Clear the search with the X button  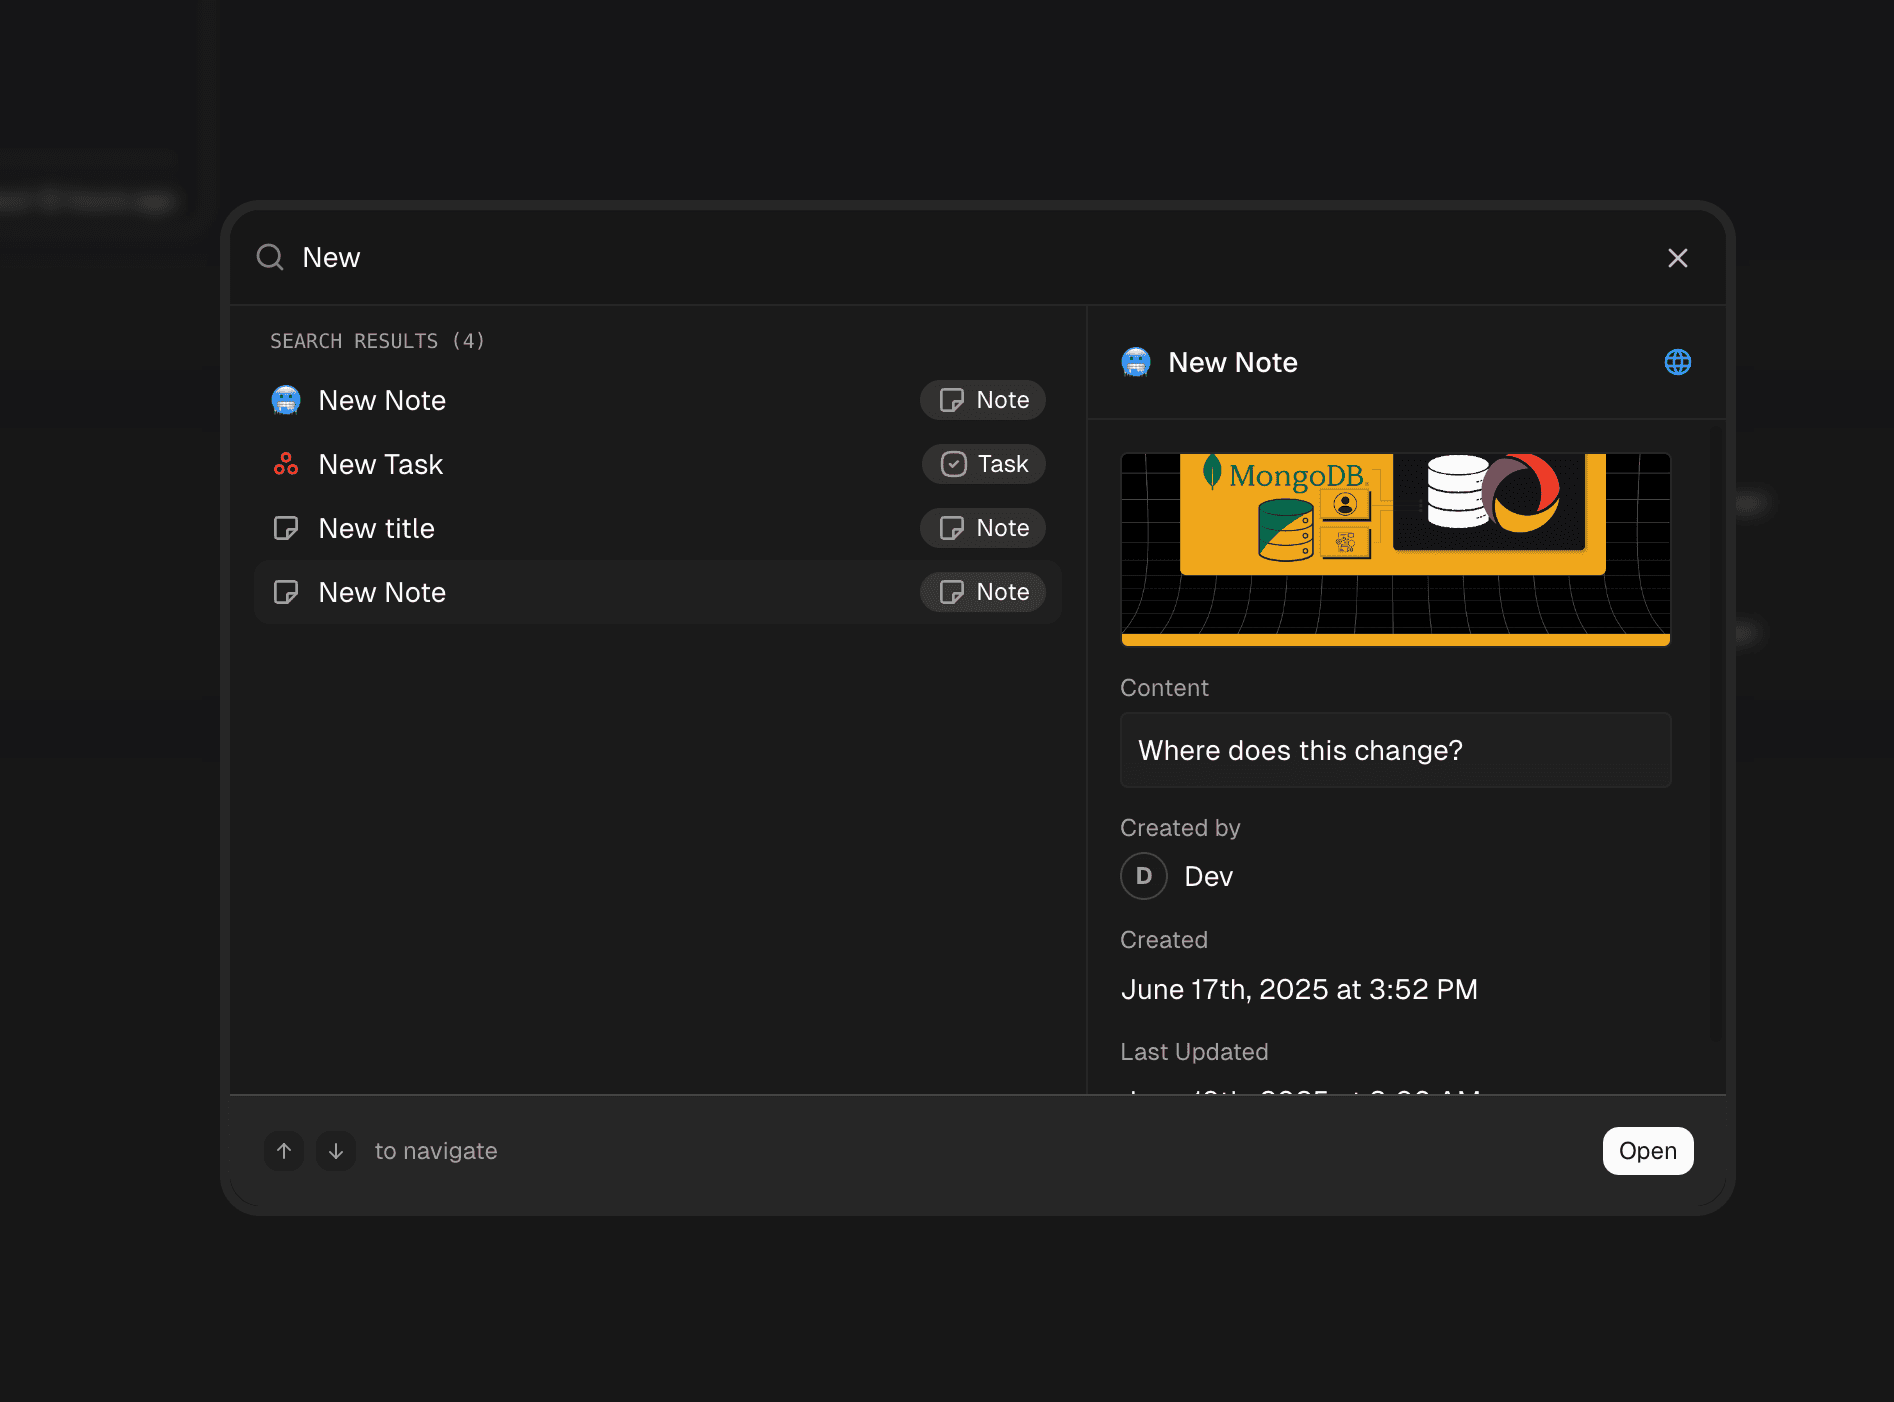pos(1677,257)
